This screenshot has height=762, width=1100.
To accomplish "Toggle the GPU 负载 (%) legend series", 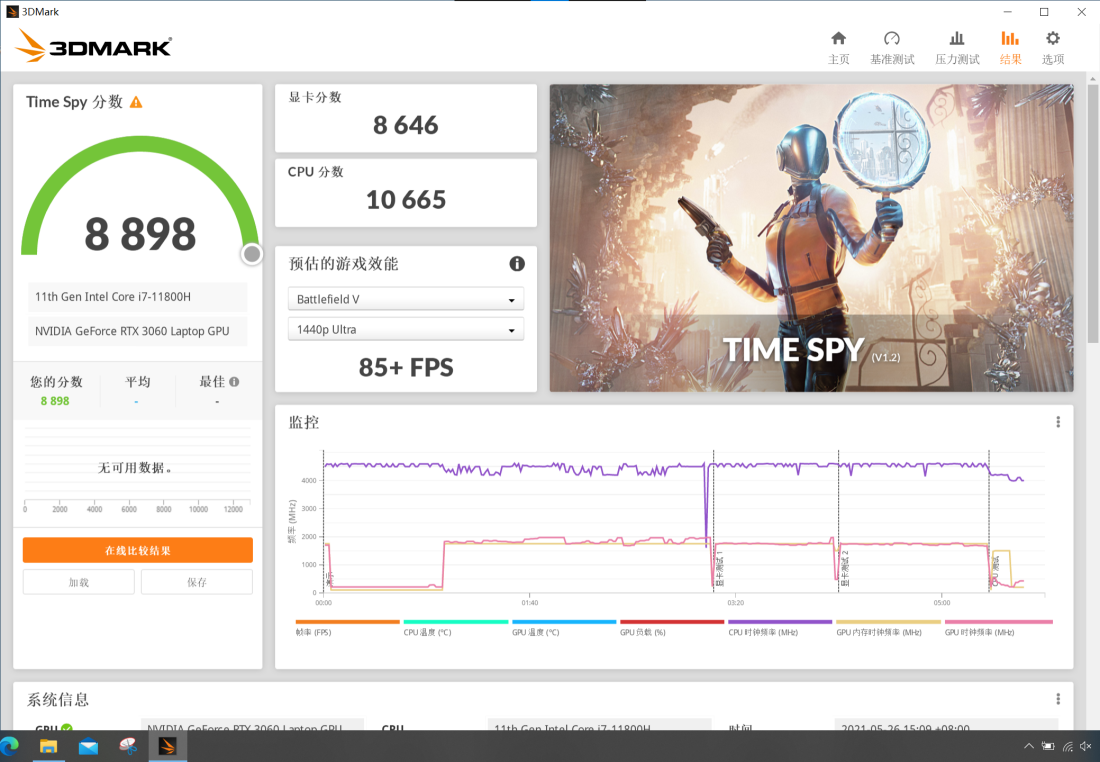I will [x=672, y=627].
